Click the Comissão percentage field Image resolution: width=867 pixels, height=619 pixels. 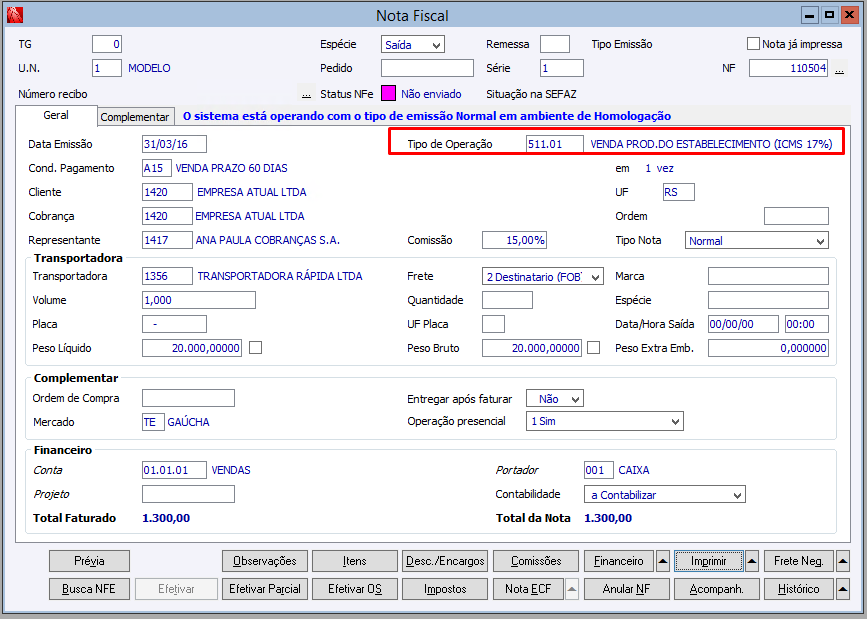point(514,240)
